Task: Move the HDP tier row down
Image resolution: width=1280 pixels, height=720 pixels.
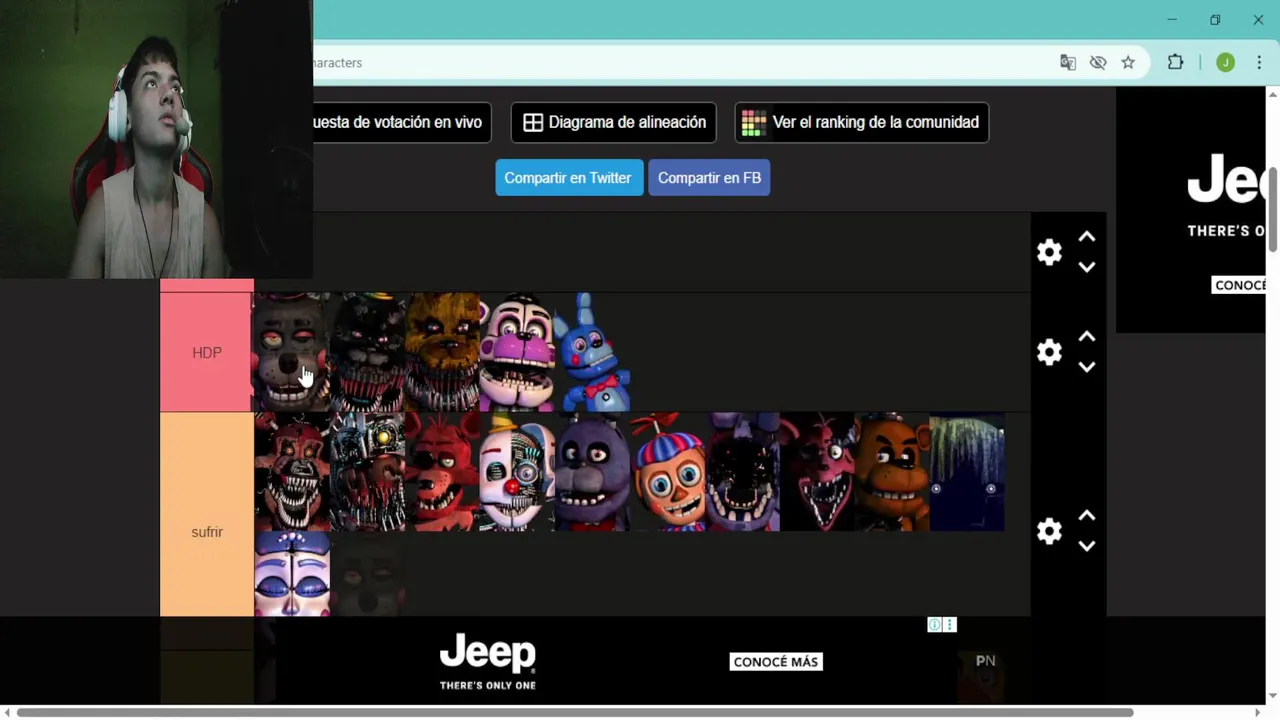Action: (x=1087, y=367)
